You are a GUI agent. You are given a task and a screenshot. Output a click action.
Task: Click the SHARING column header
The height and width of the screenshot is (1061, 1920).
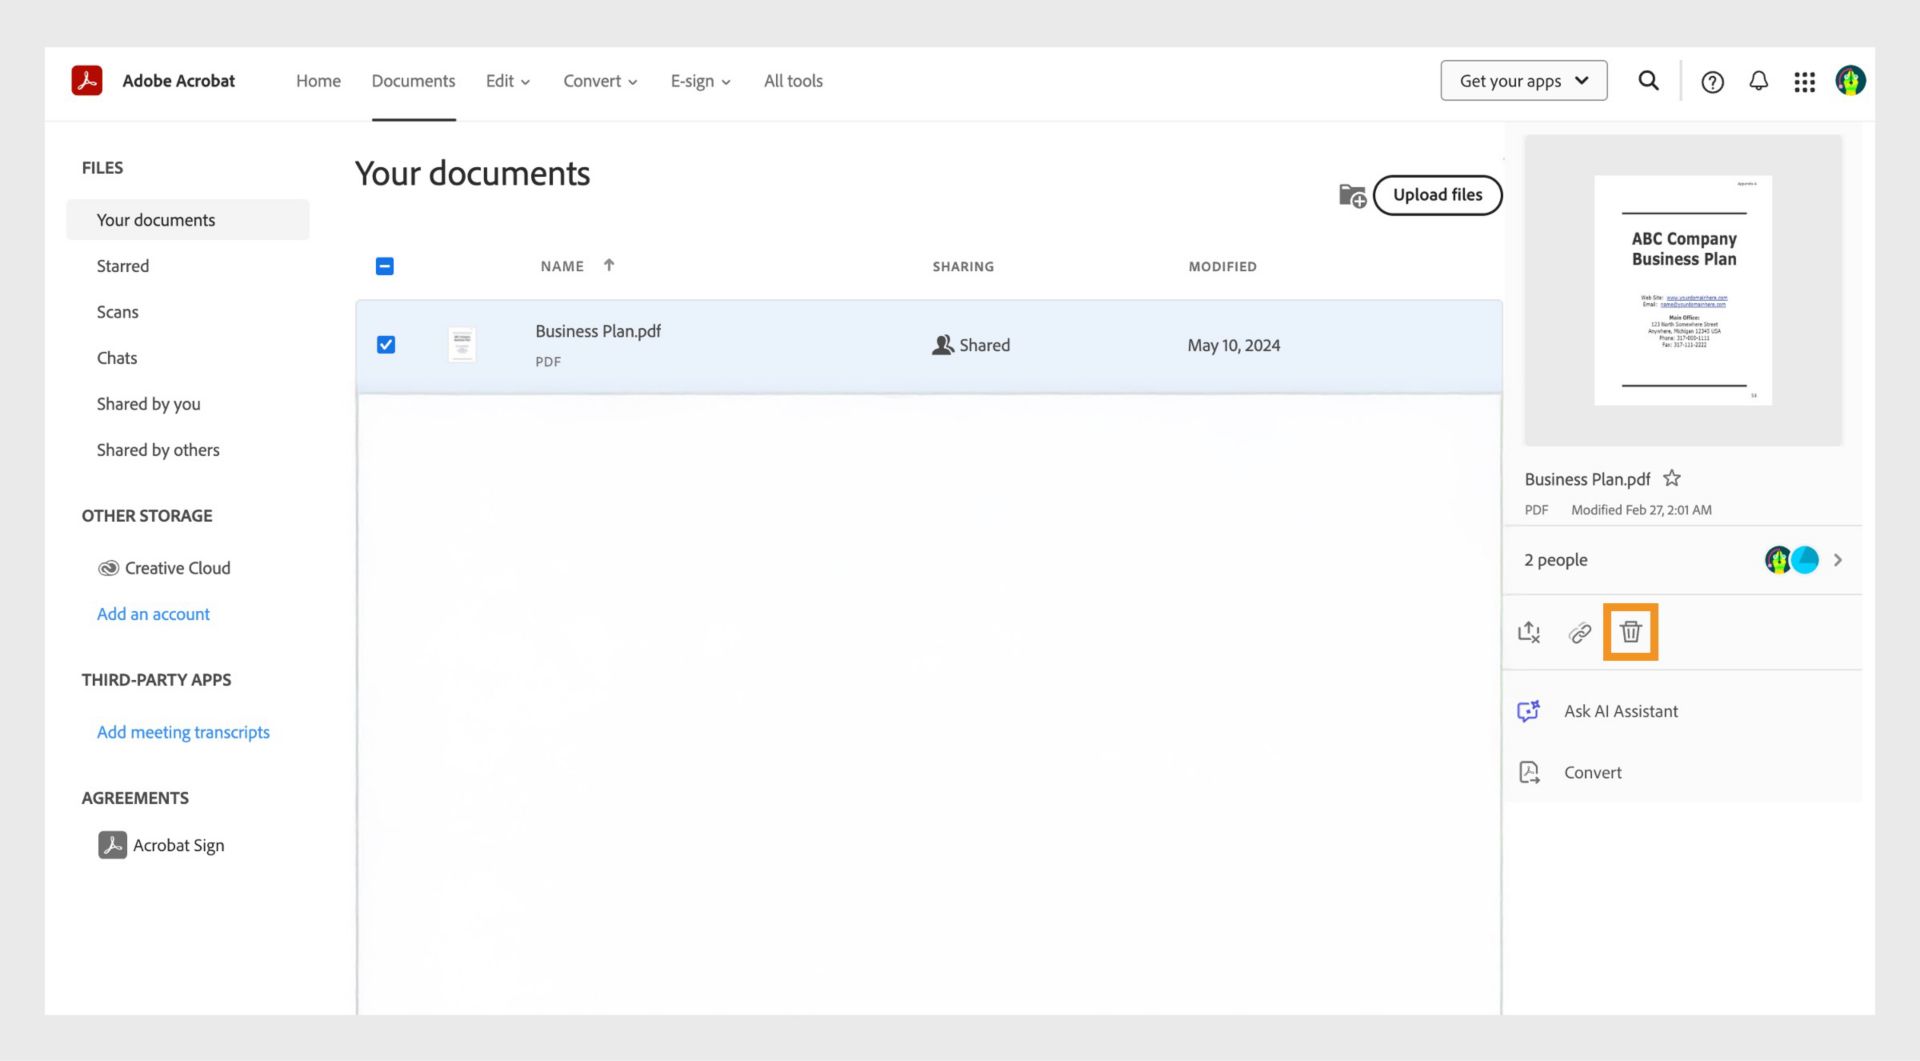(963, 266)
